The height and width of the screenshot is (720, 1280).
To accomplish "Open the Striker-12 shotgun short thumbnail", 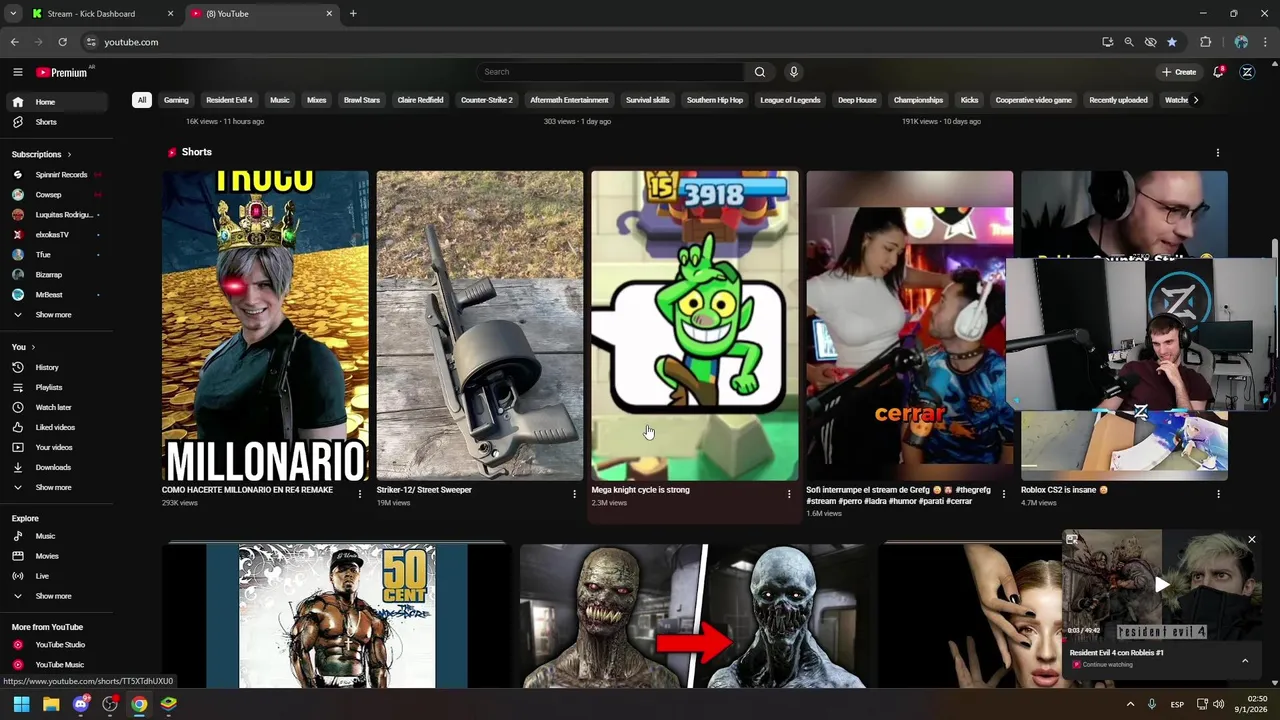I will click(x=480, y=326).
